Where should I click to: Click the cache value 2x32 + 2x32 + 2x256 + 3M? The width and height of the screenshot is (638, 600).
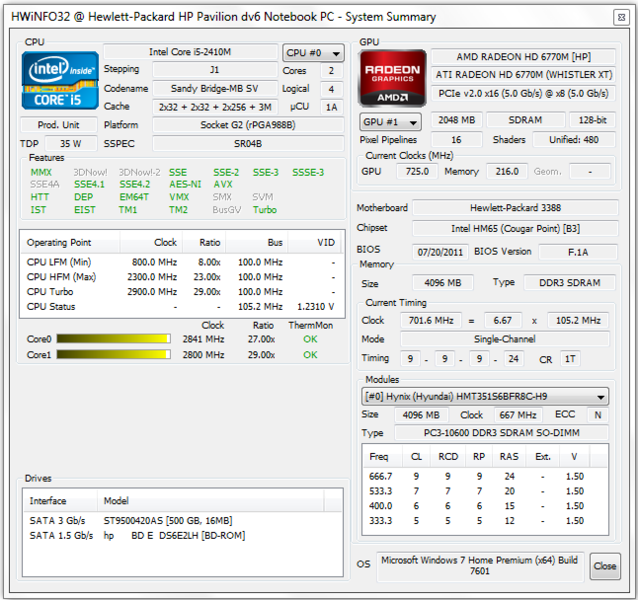[215, 107]
